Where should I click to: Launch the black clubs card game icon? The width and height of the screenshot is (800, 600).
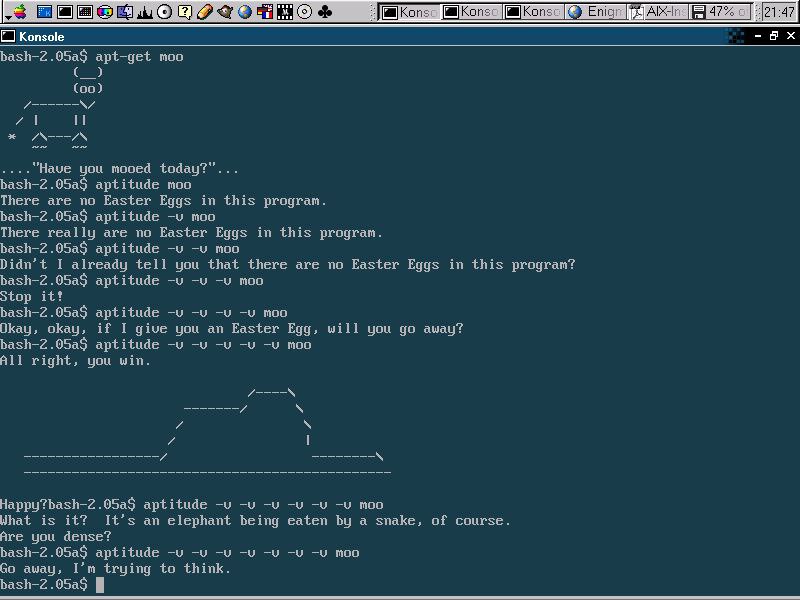click(324, 11)
